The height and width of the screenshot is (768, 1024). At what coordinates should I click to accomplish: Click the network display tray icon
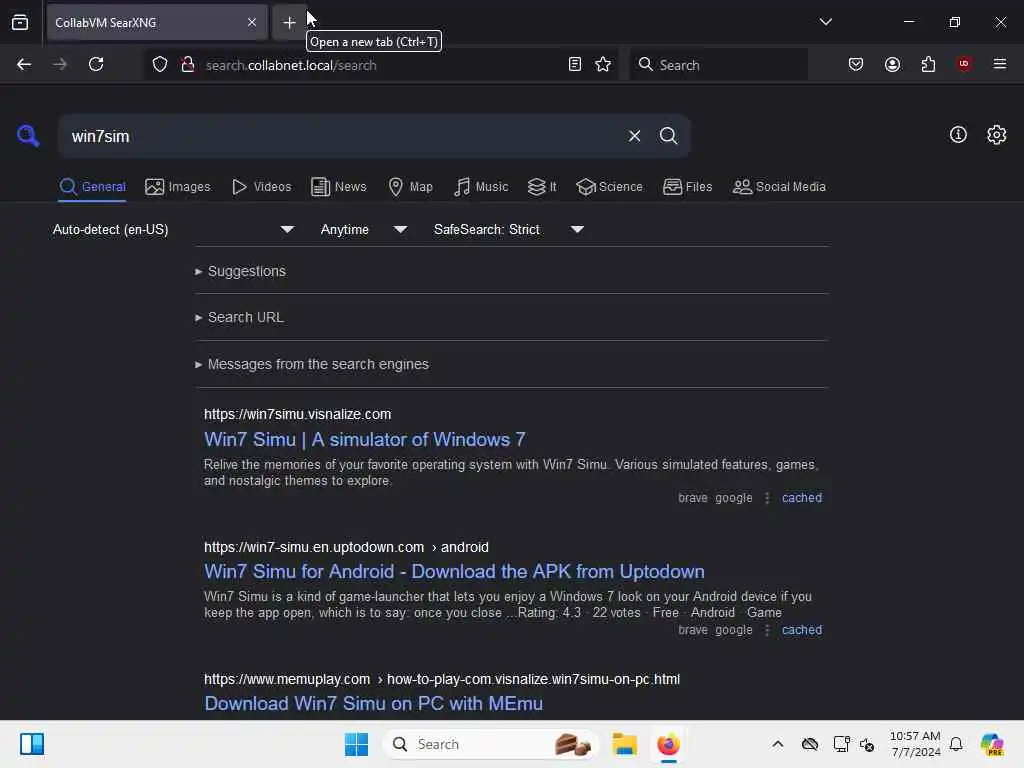(841, 744)
